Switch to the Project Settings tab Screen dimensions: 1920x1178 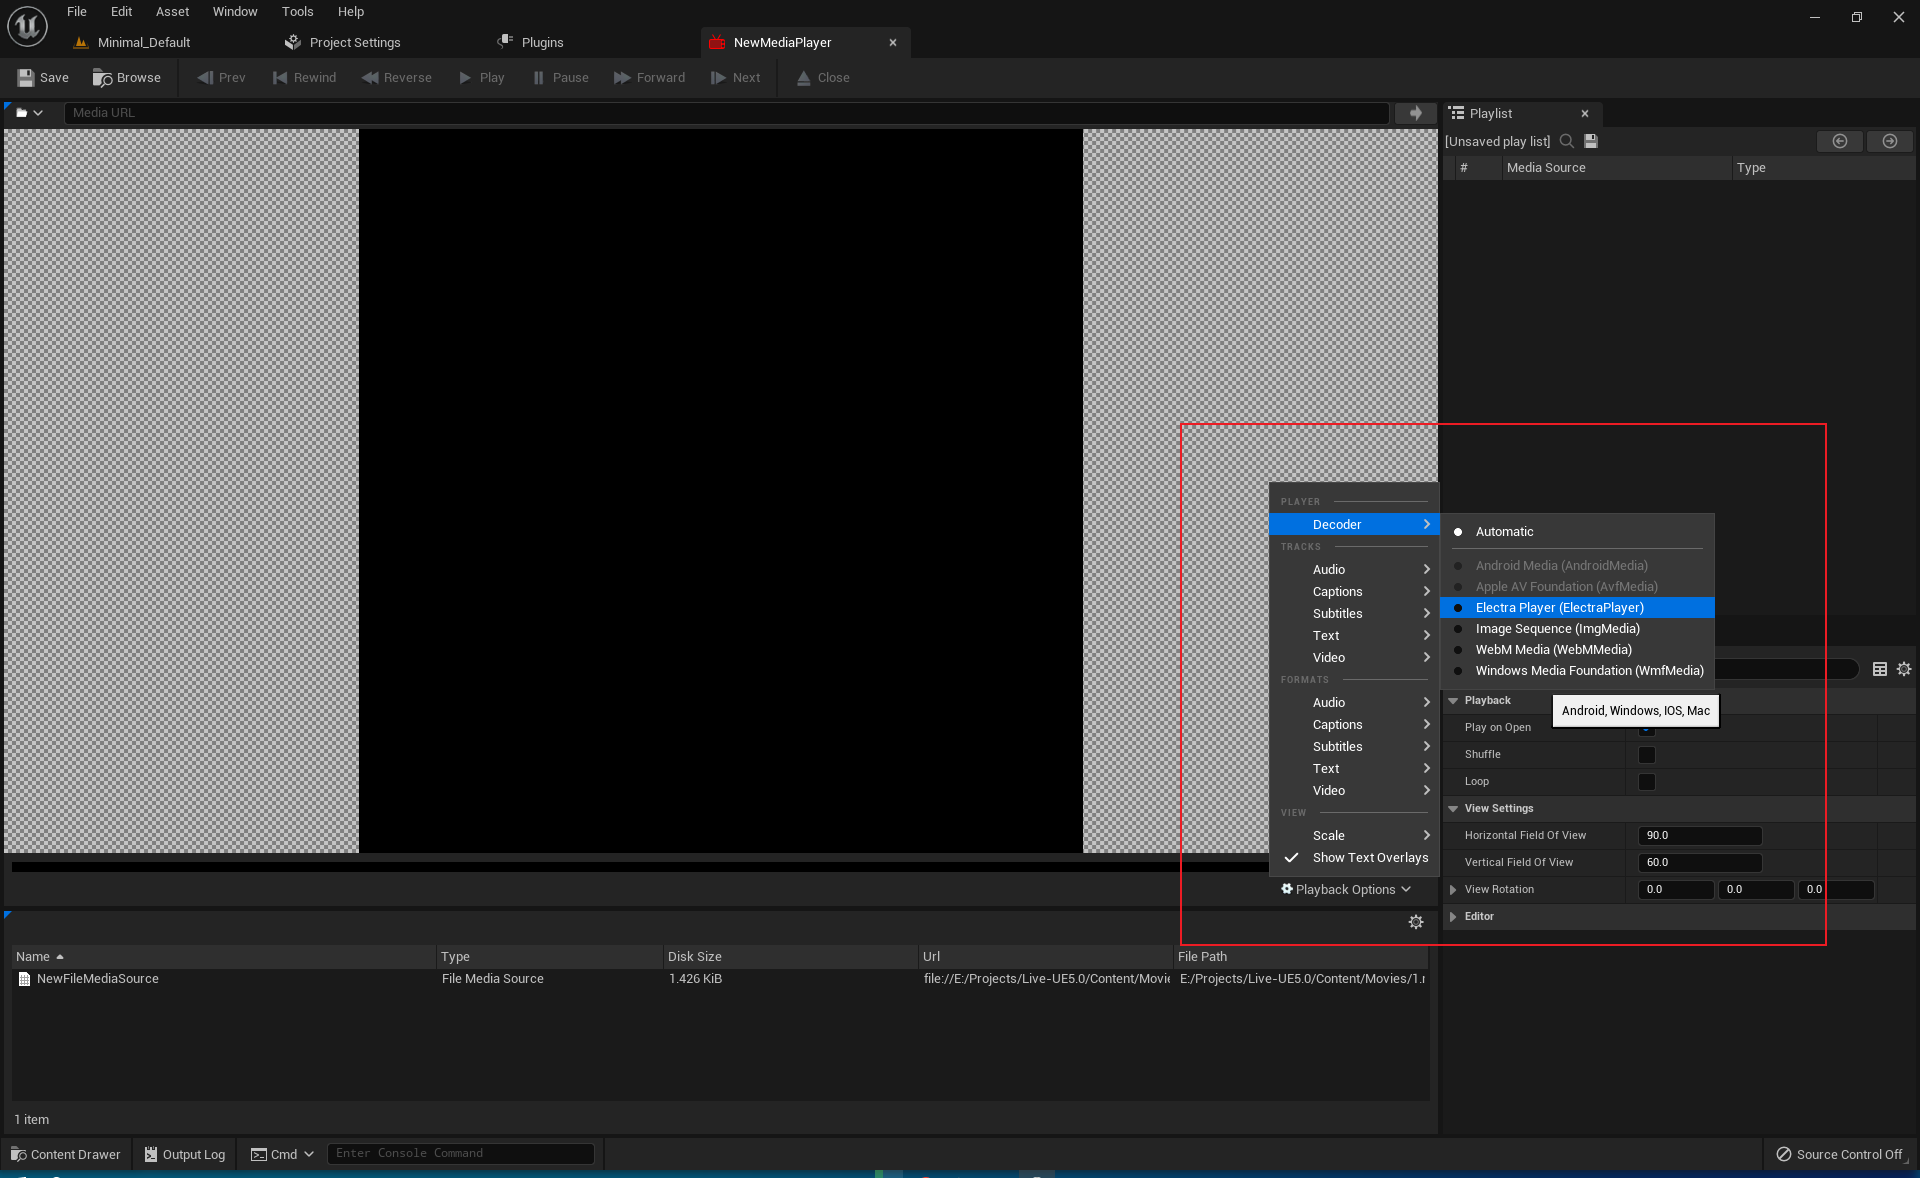pyautogui.click(x=354, y=43)
